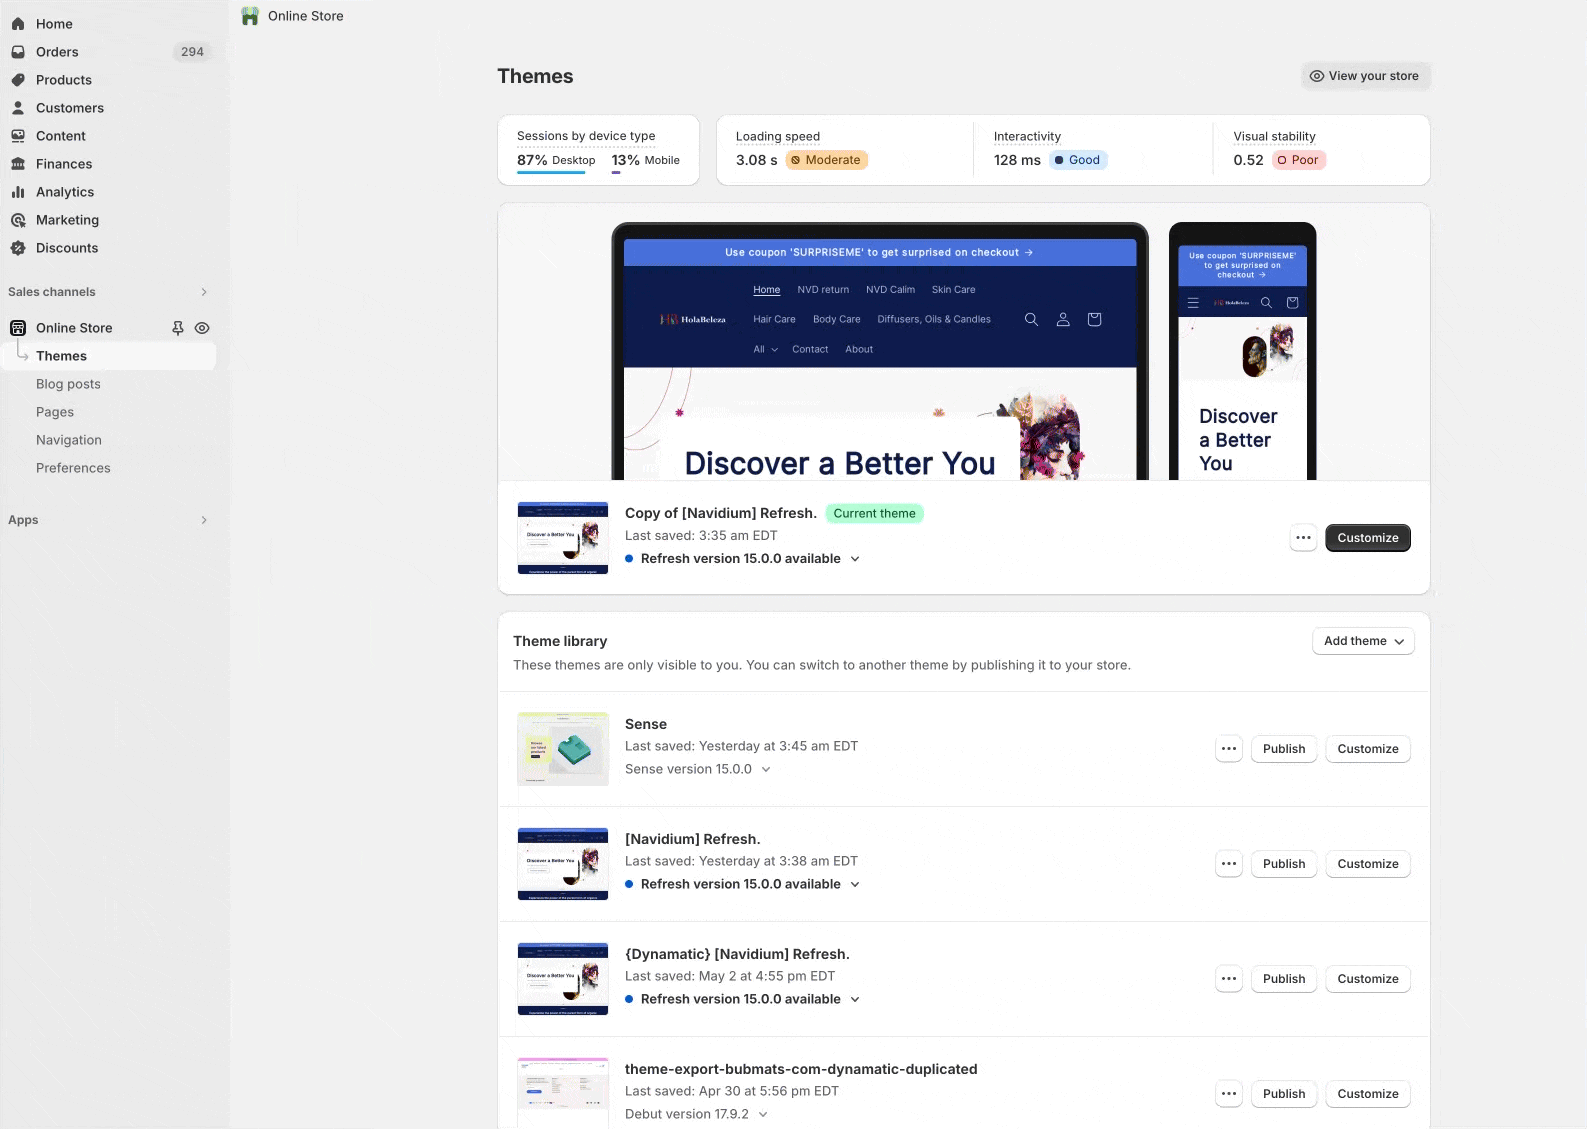Click NVD return link in store preview
The height and width of the screenshot is (1129, 1587).
point(823,290)
